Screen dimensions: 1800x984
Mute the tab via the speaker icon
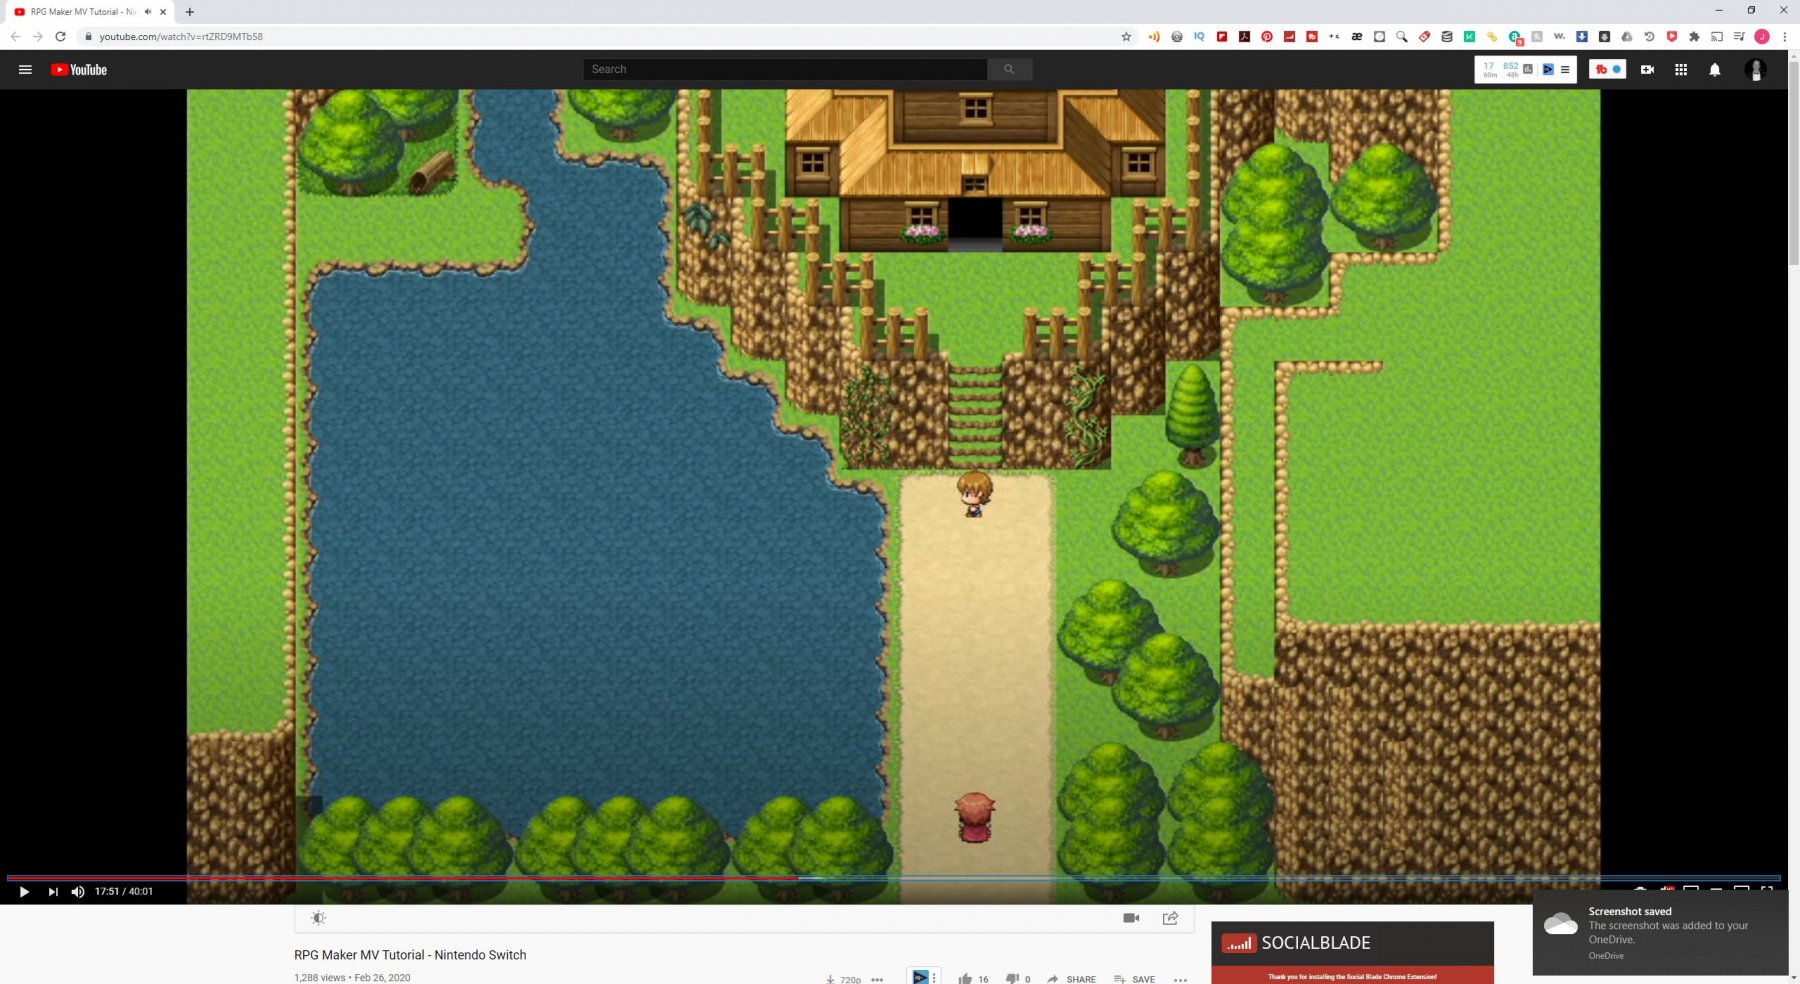click(x=148, y=12)
